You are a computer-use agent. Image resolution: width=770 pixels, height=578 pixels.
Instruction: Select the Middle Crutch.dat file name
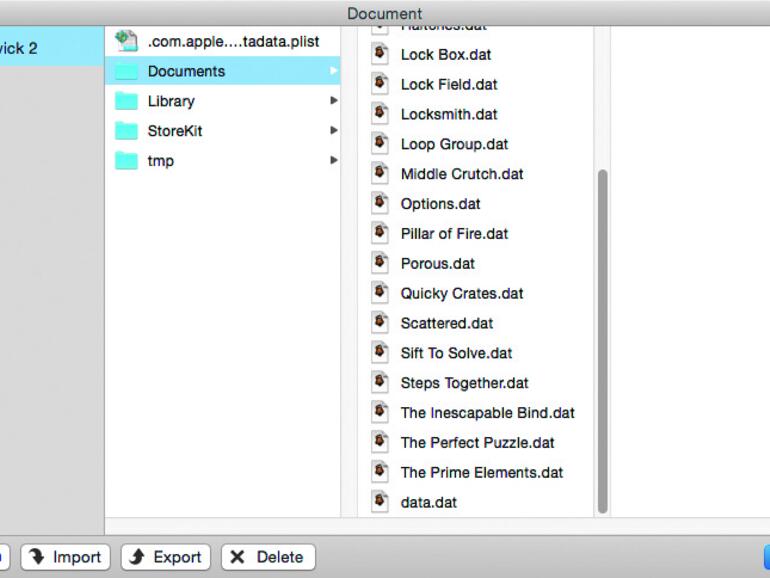pos(462,174)
